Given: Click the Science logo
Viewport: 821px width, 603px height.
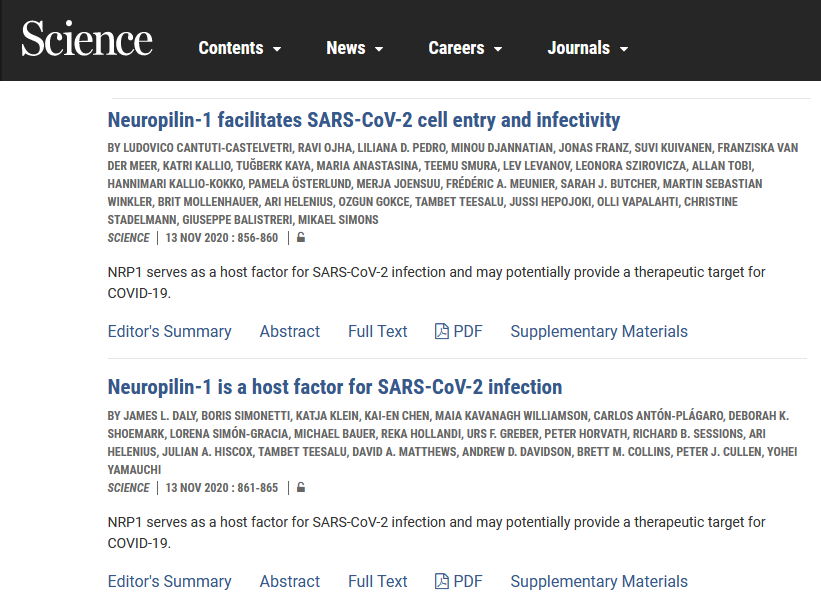Looking at the screenshot, I should click(87, 38).
